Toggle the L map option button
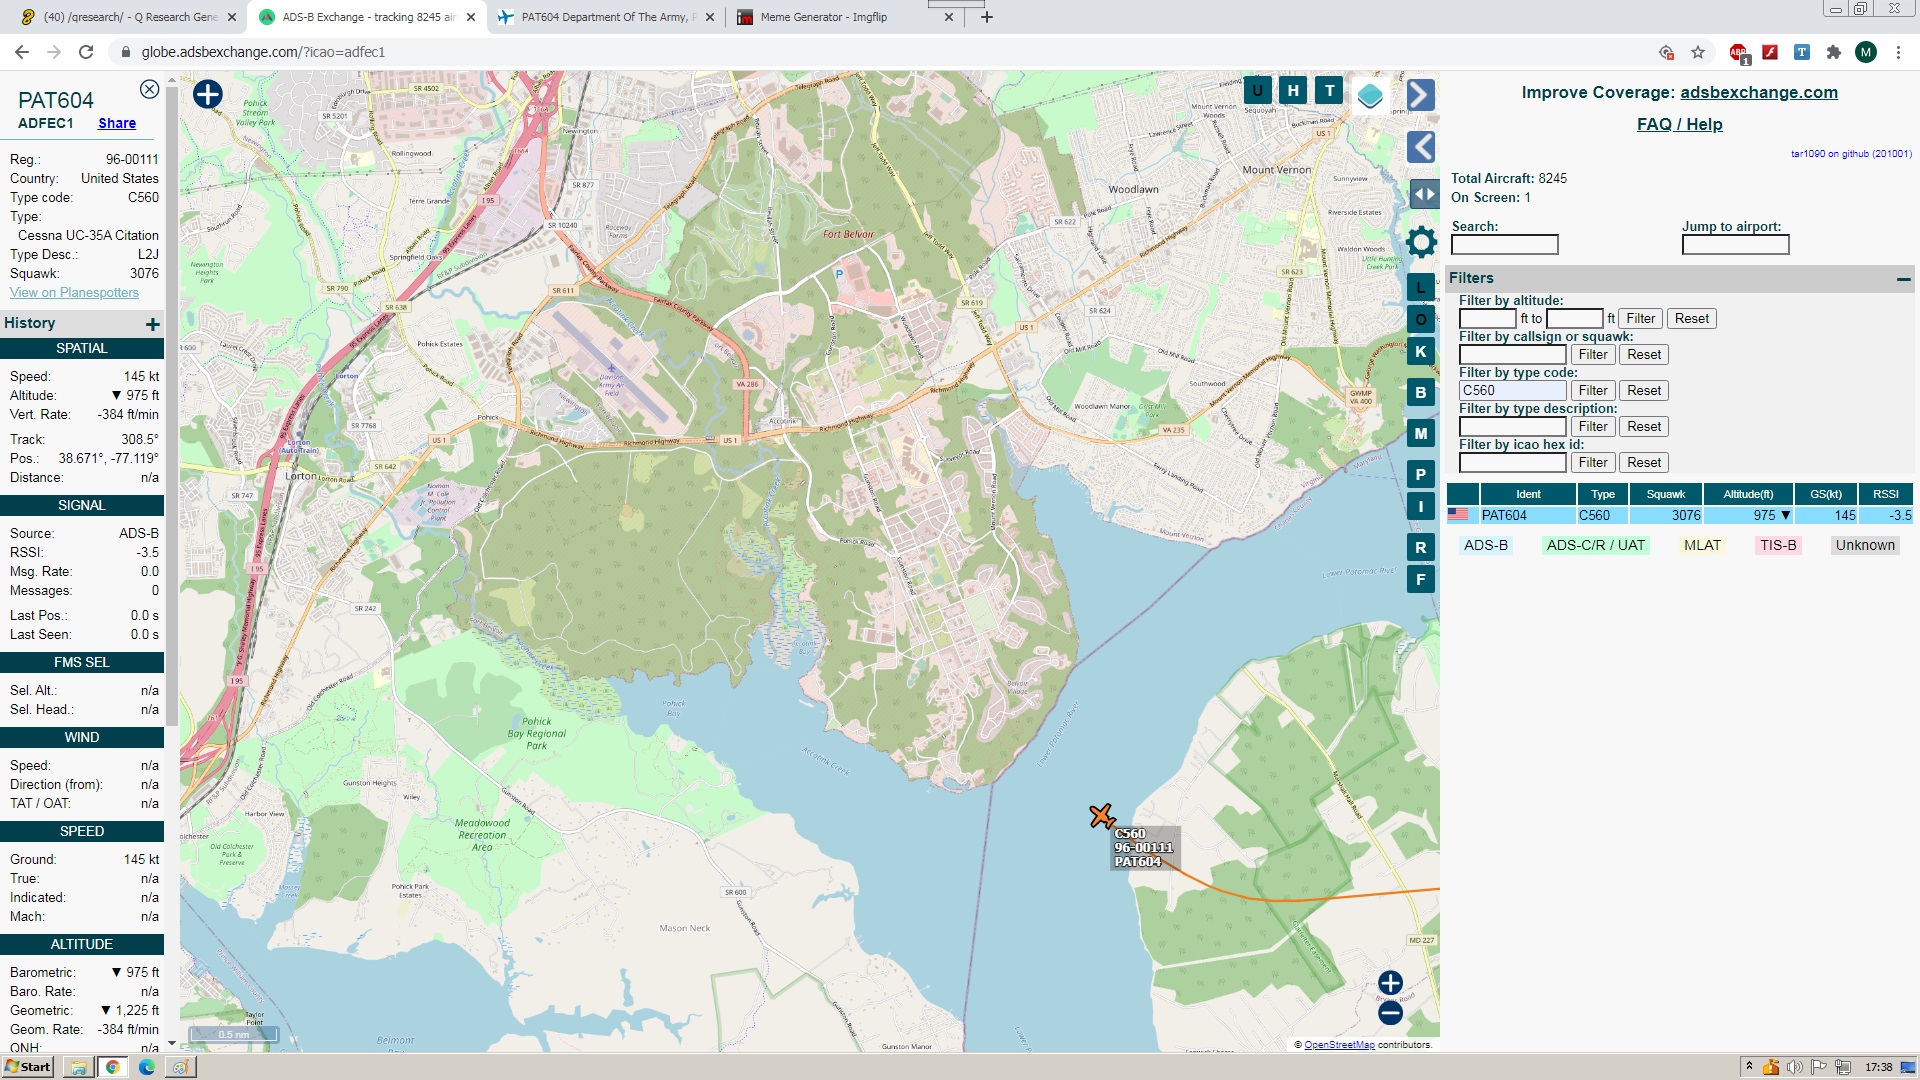This screenshot has width=1920, height=1080. [1421, 287]
